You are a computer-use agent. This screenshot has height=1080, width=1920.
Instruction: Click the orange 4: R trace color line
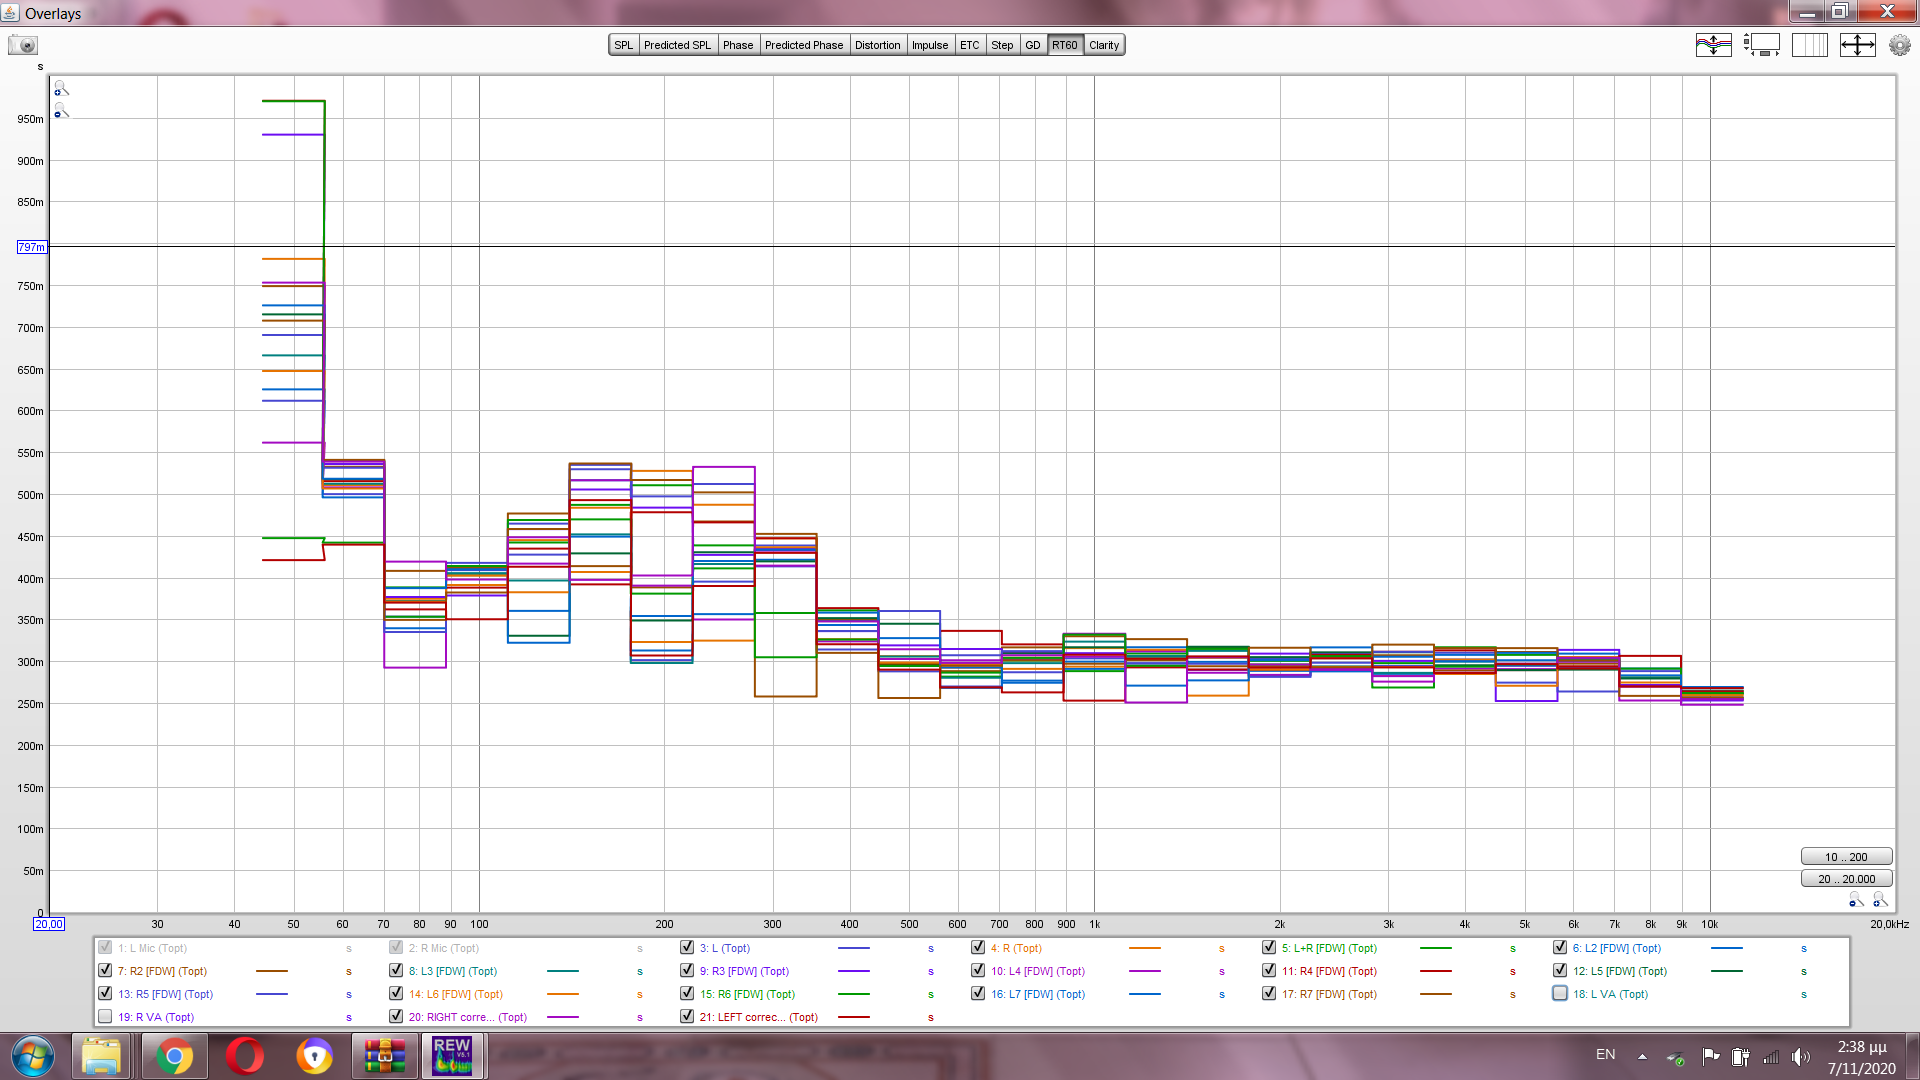click(x=1144, y=948)
